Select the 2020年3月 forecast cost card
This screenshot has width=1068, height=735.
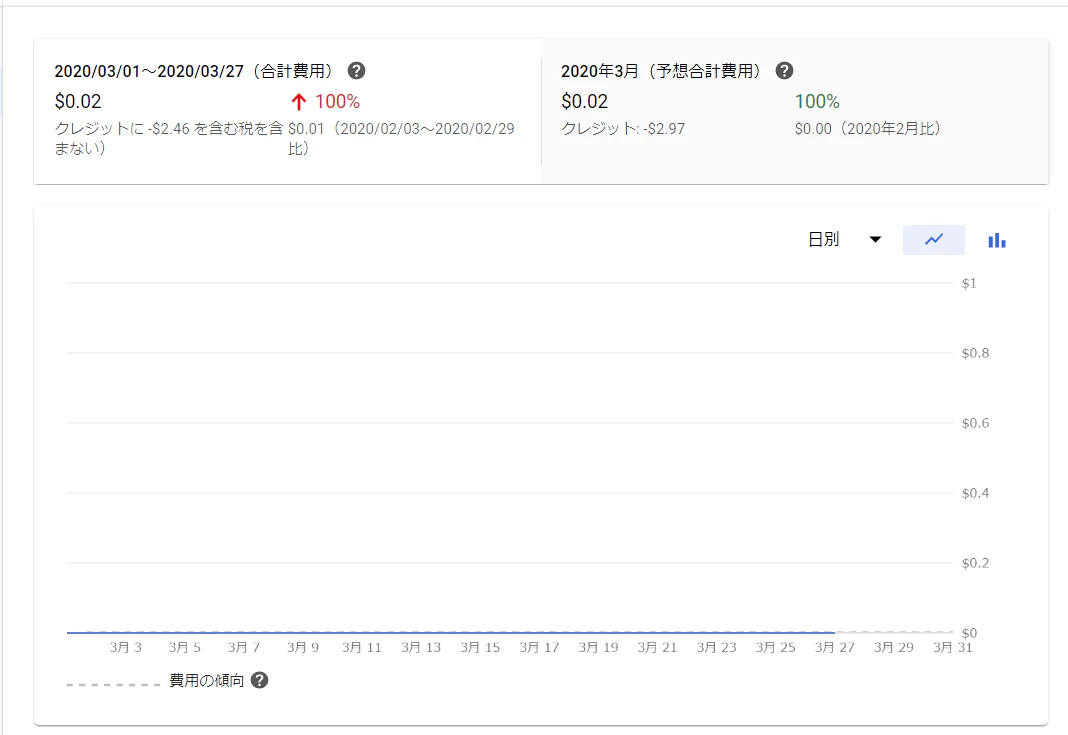tap(795, 111)
